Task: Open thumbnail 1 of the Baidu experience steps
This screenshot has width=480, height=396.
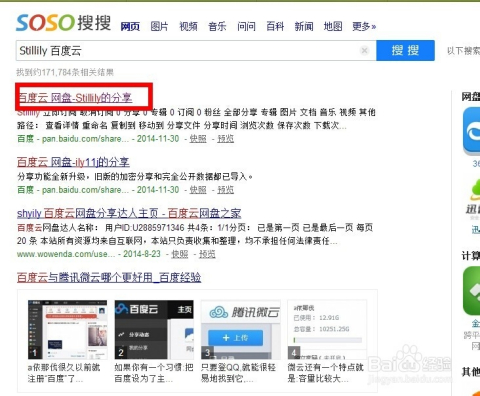Action: [68, 329]
